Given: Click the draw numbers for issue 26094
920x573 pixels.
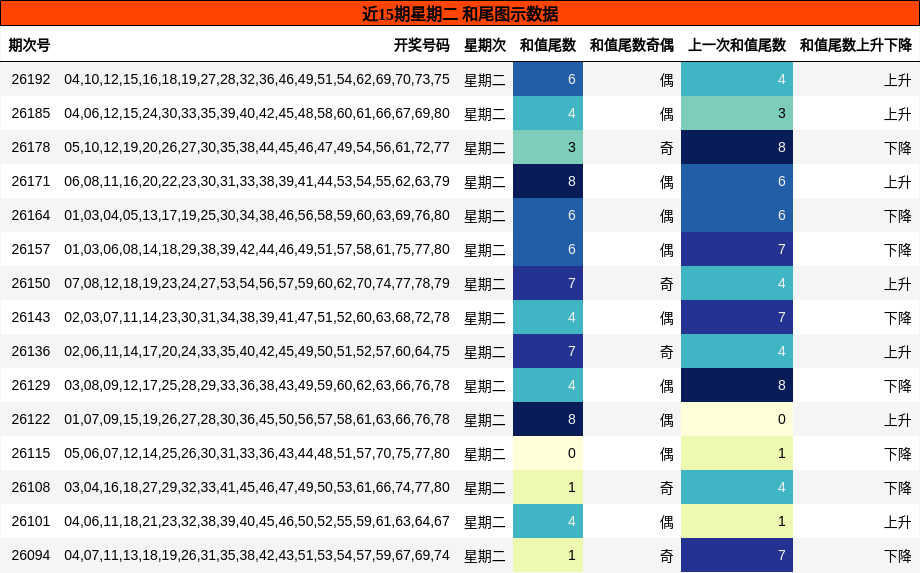Looking at the screenshot, I should [257, 555].
